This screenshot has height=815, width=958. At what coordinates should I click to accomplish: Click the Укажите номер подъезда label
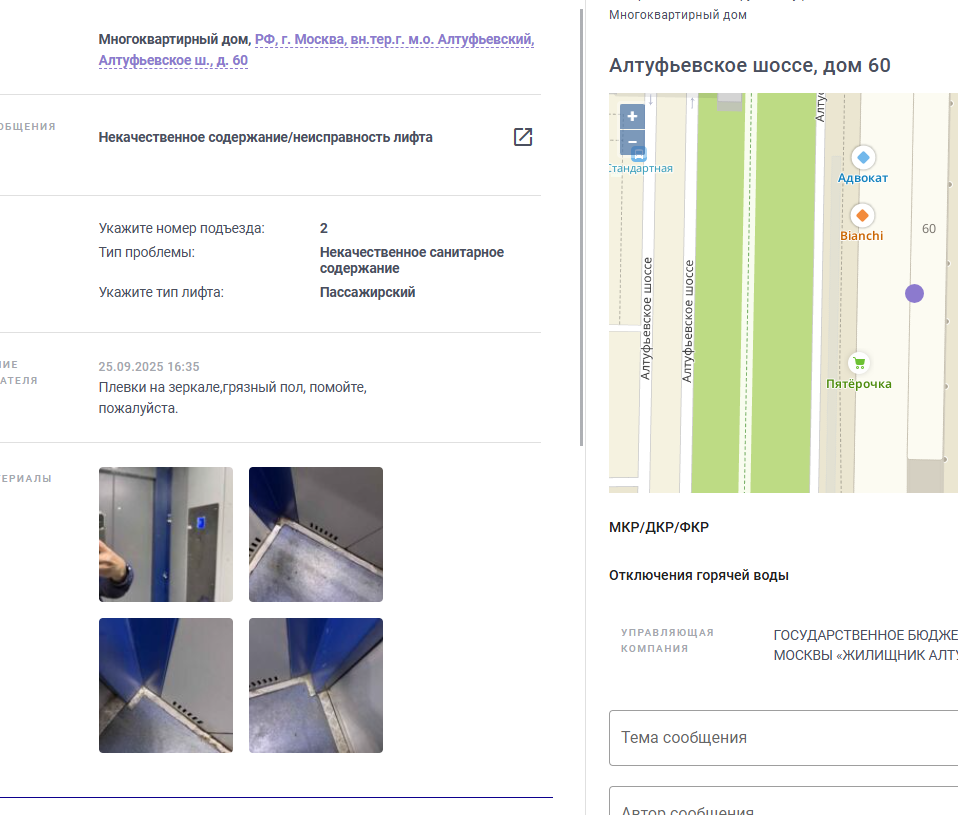(x=181, y=228)
